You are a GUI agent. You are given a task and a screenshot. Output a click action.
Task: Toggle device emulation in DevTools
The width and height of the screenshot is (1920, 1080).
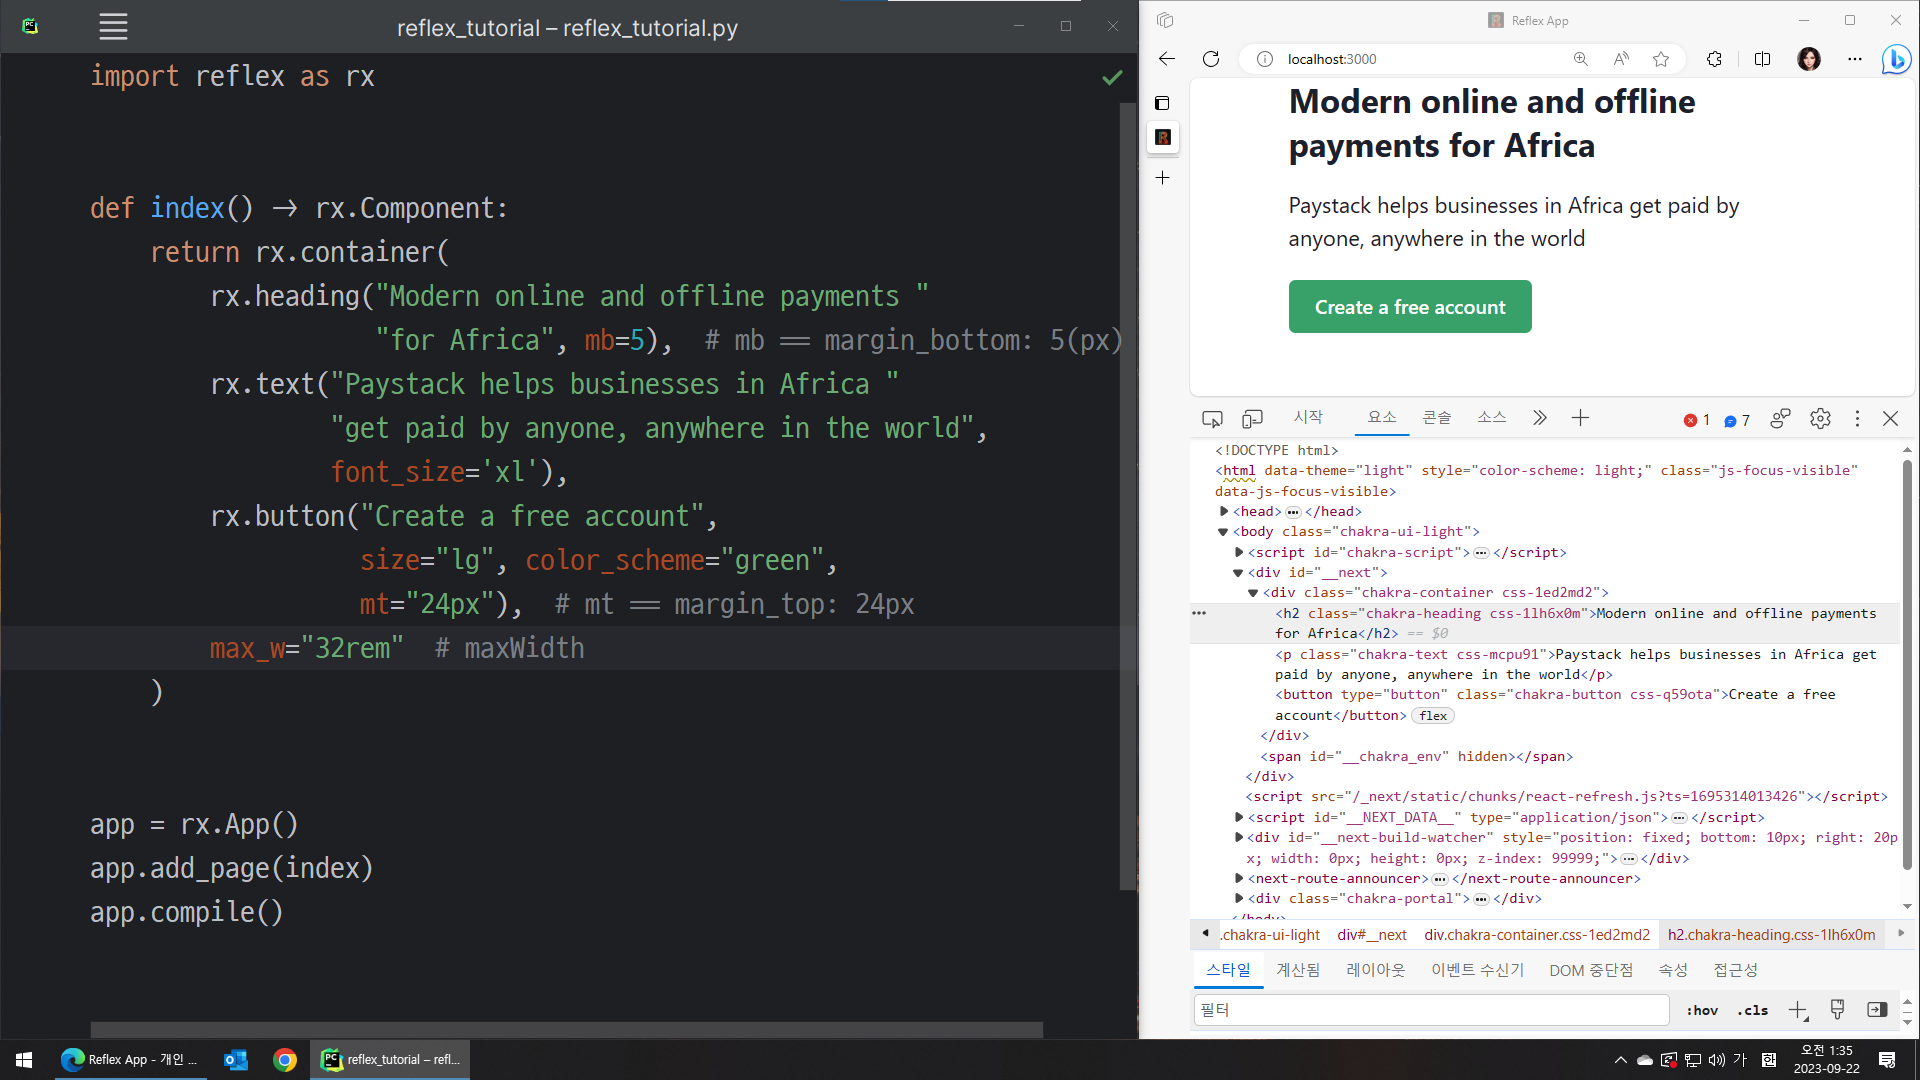click(1252, 419)
